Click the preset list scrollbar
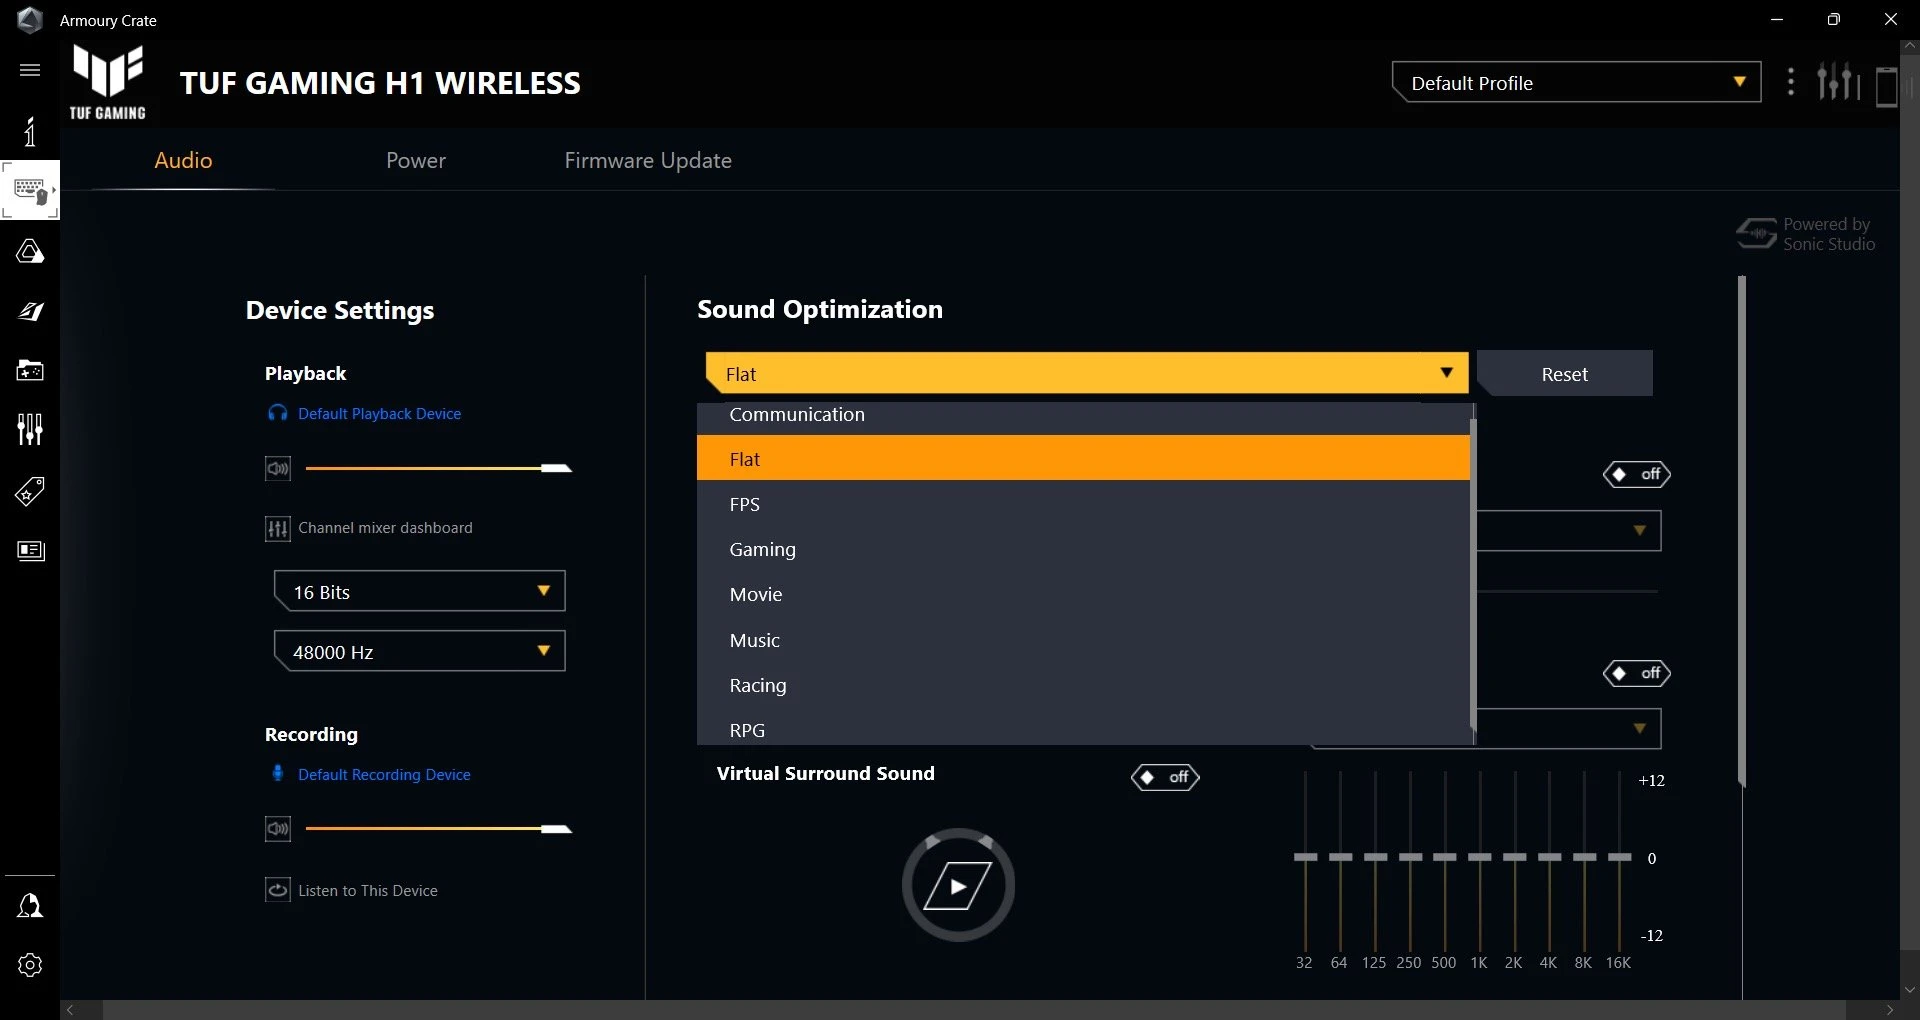The width and height of the screenshot is (1920, 1020). (1473, 575)
